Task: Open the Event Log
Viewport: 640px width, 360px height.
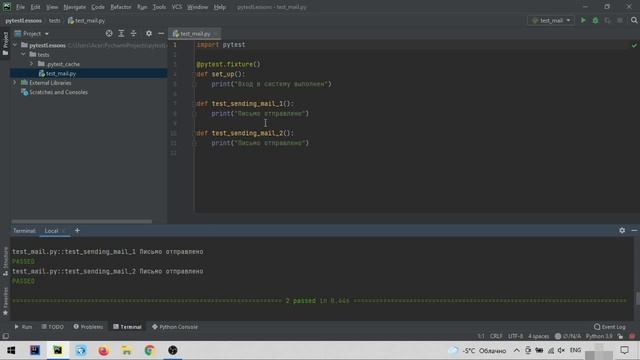Action: click(x=610, y=327)
